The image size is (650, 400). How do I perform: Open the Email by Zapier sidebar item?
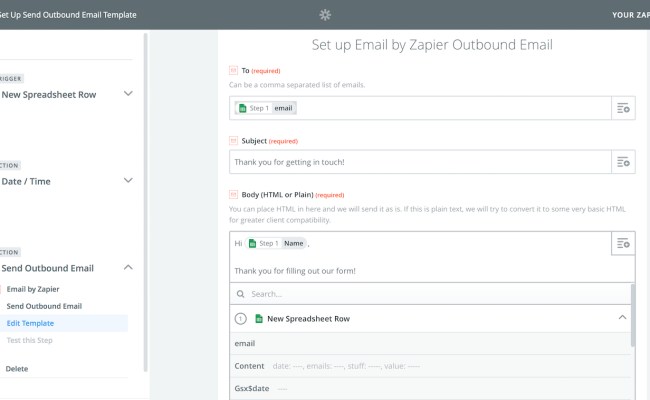[33, 289]
